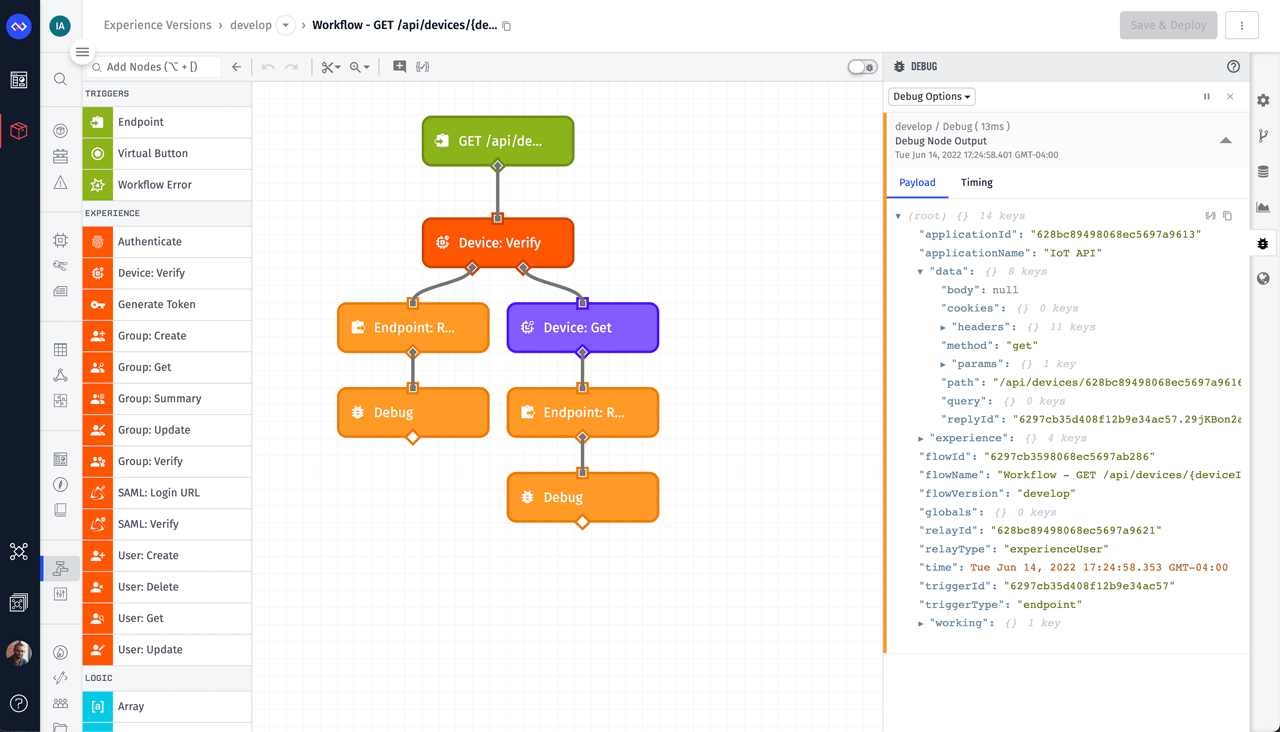Collapse the "data" payload node
The height and width of the screenshot is (732, 1280).
click(x=920, y=272)
